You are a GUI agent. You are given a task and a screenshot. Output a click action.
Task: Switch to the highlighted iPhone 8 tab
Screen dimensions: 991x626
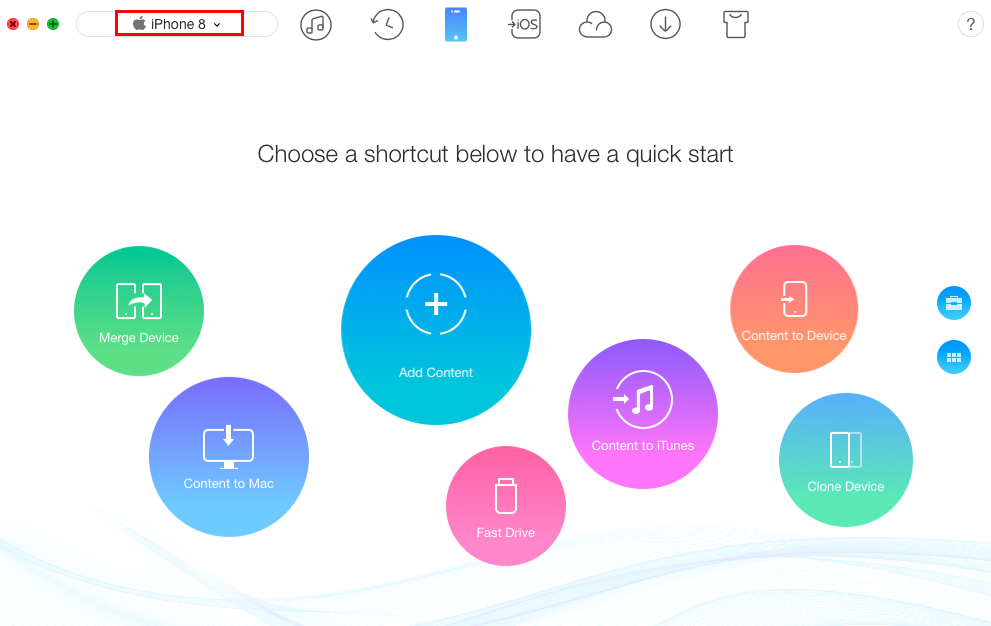click(x=178, y=24)
